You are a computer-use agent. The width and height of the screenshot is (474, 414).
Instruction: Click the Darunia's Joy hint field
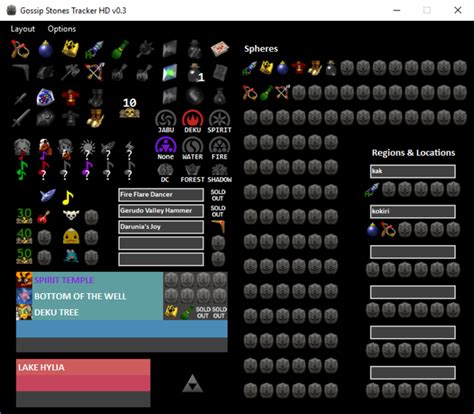(161, 227)
